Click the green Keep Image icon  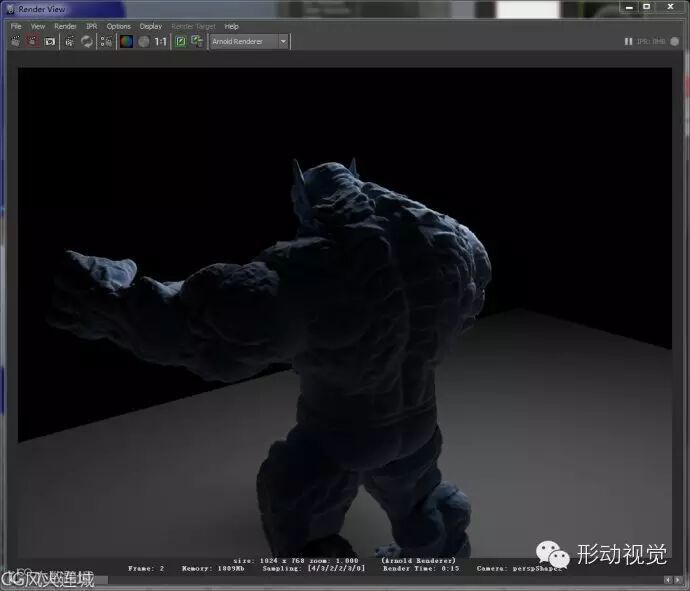click(181, 42)
